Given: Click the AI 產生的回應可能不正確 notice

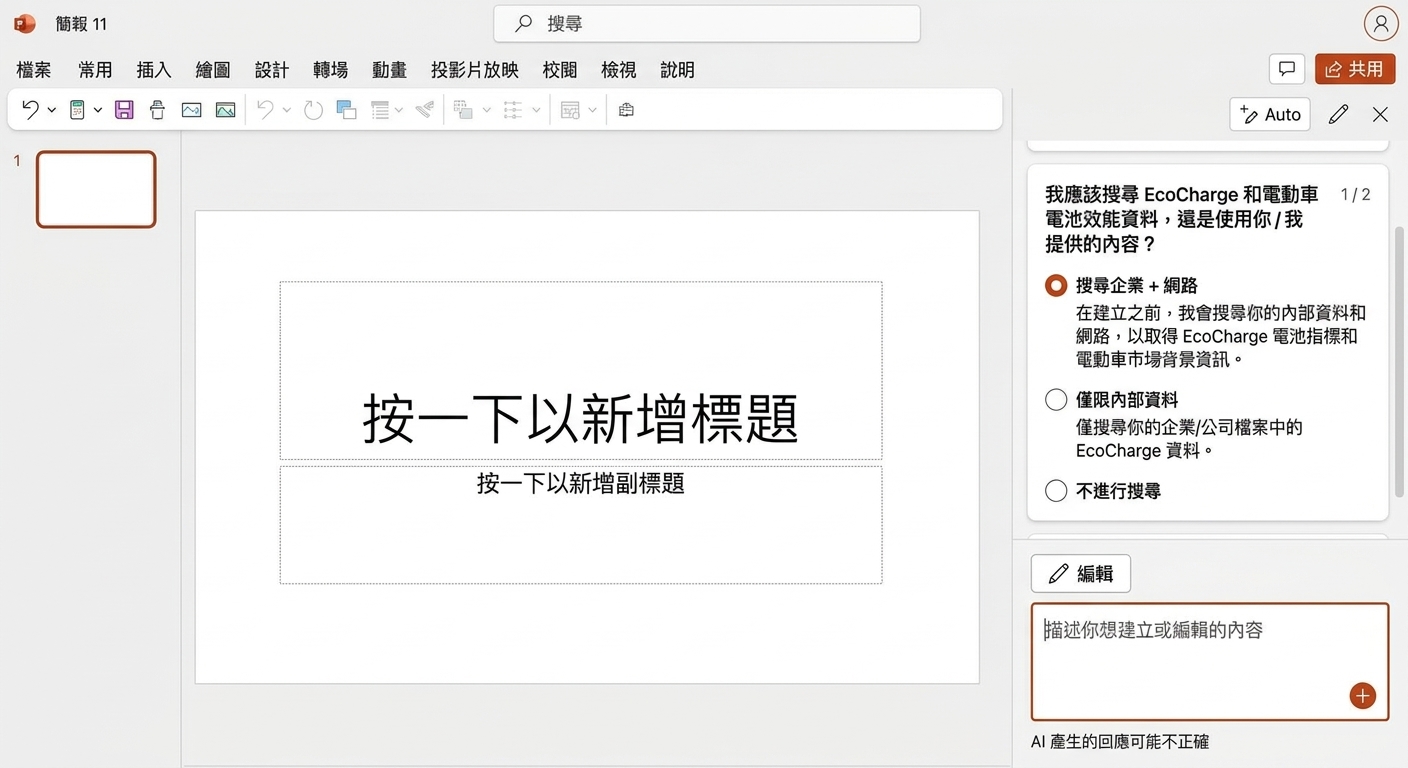Looking at the screenshot, I should [1120, 742].
